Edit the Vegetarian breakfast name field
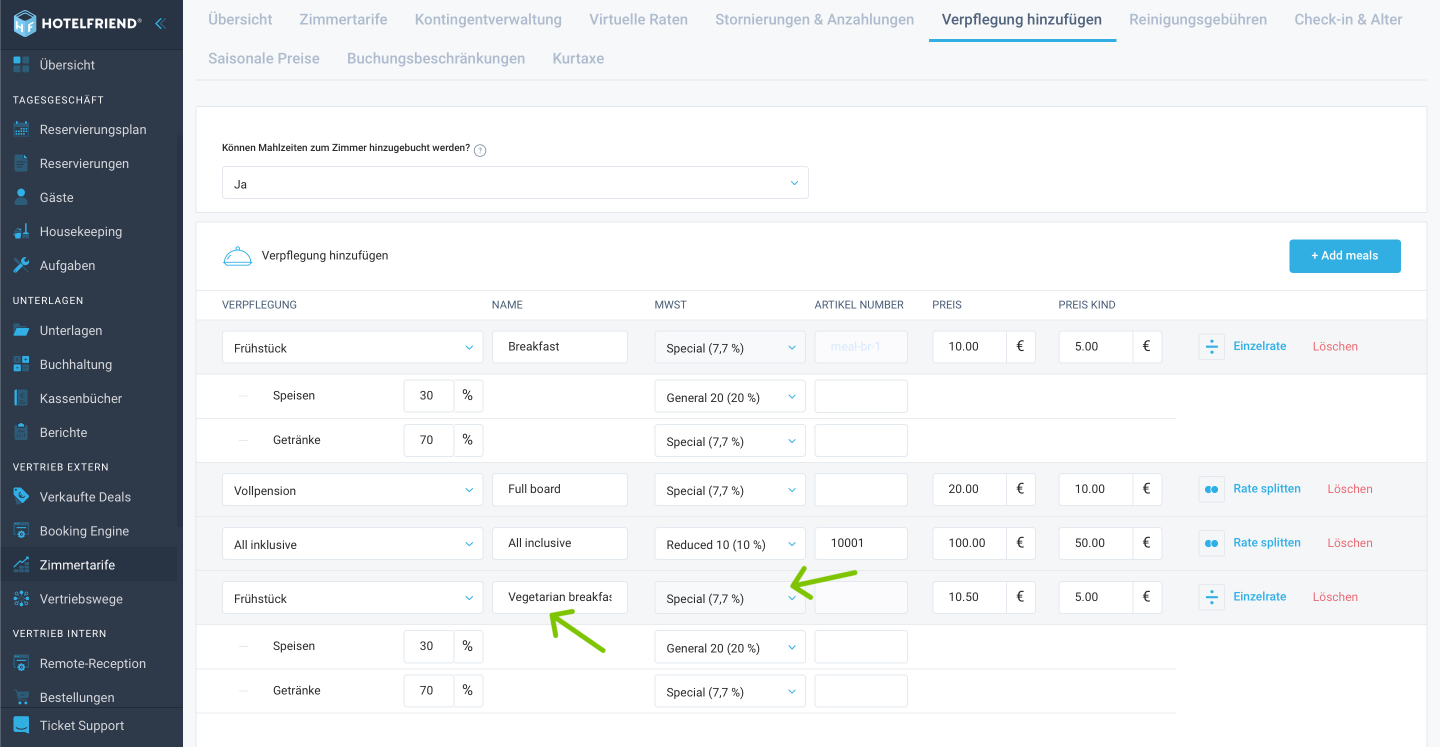The width and height of the screenshot is (1440, 747). click(x=560, y=597)
